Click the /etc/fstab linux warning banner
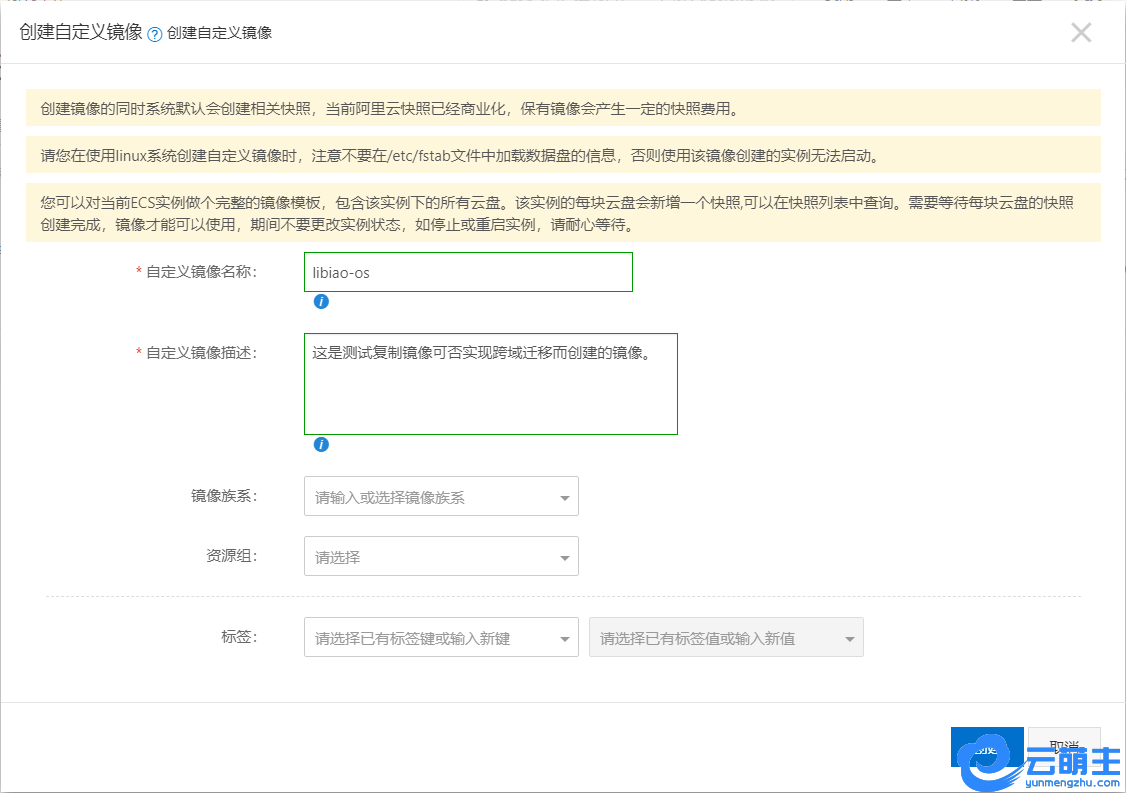Screen dimensions: 1126x793 563,155
